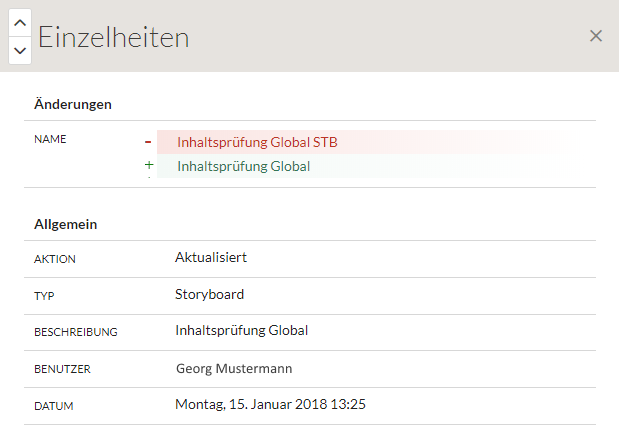Click the Allgemein section header
Screen dimensions: 619x428
point(65,224)
